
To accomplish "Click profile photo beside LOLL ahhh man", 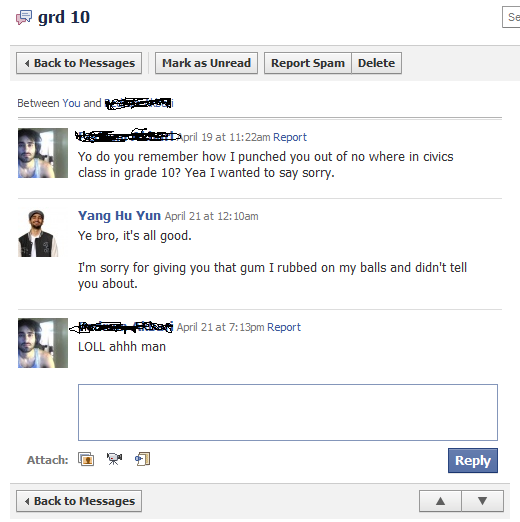I will pos(43,343).
